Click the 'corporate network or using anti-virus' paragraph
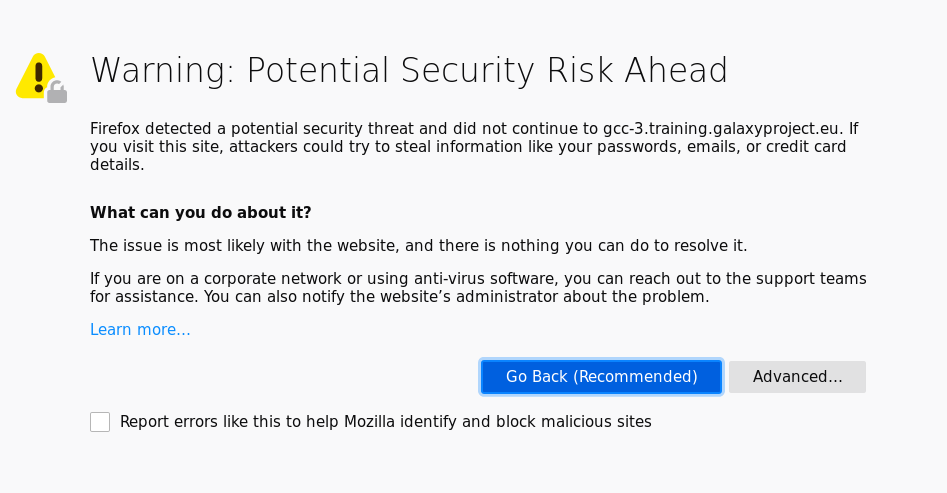The height and width of the screenshot is (493, 947). click(478, 288)
